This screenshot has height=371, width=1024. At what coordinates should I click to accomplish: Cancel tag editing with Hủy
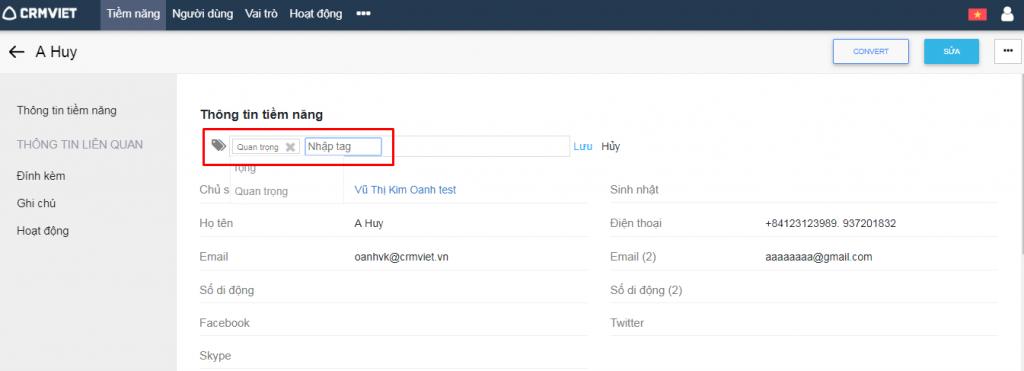coord(611,146)
